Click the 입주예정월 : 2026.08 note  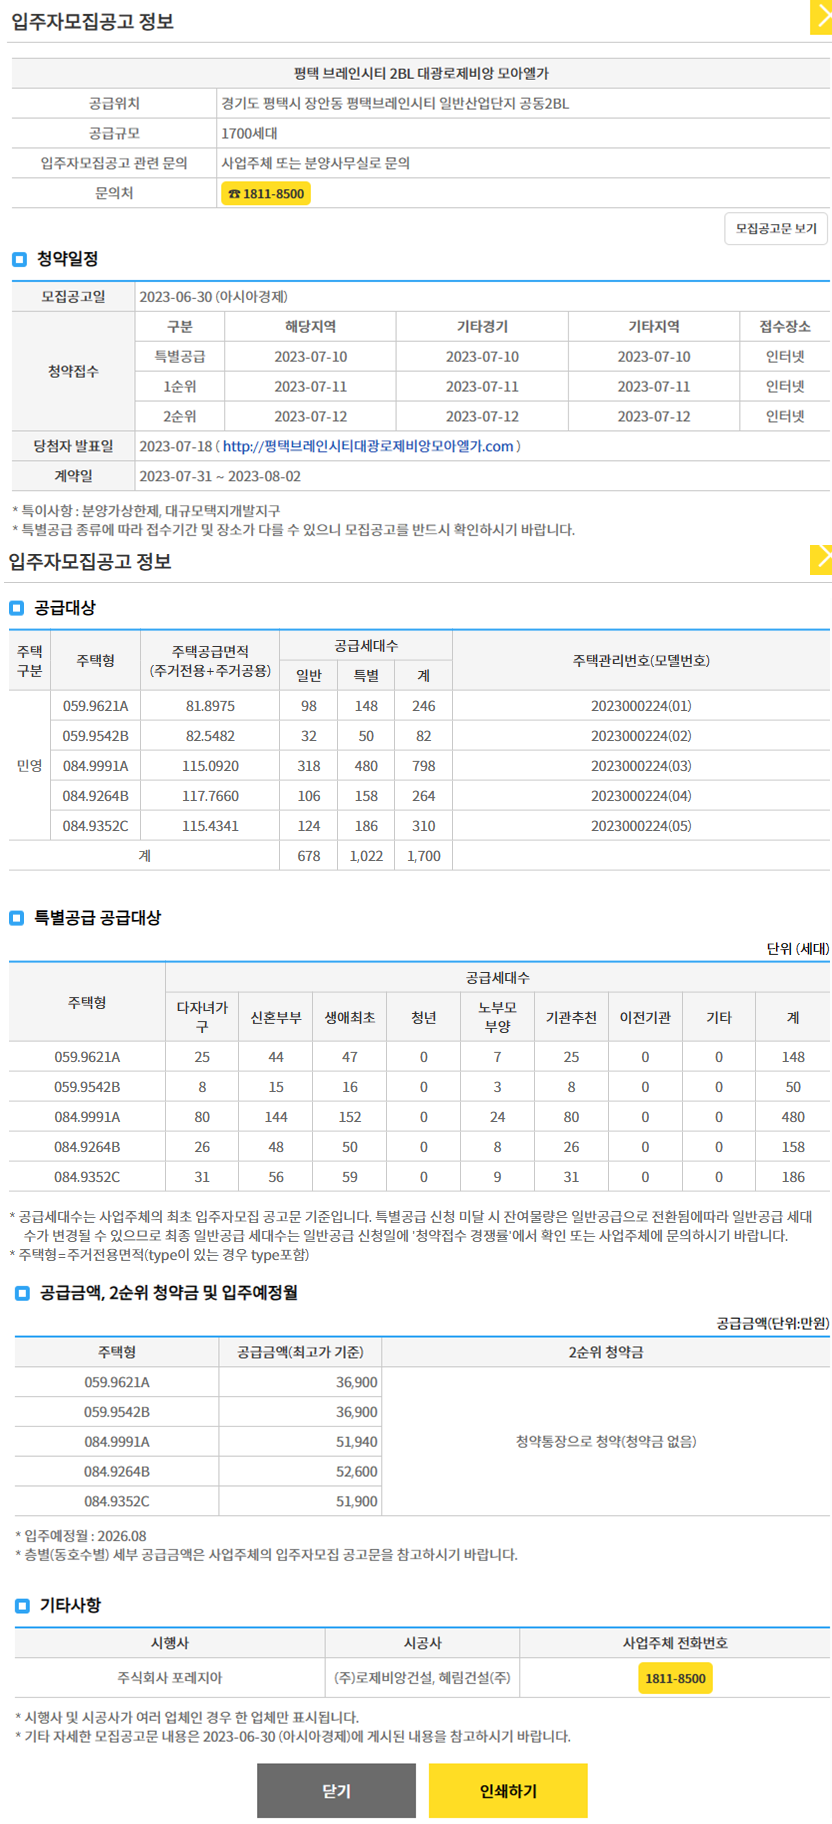tap(81, 1536)
